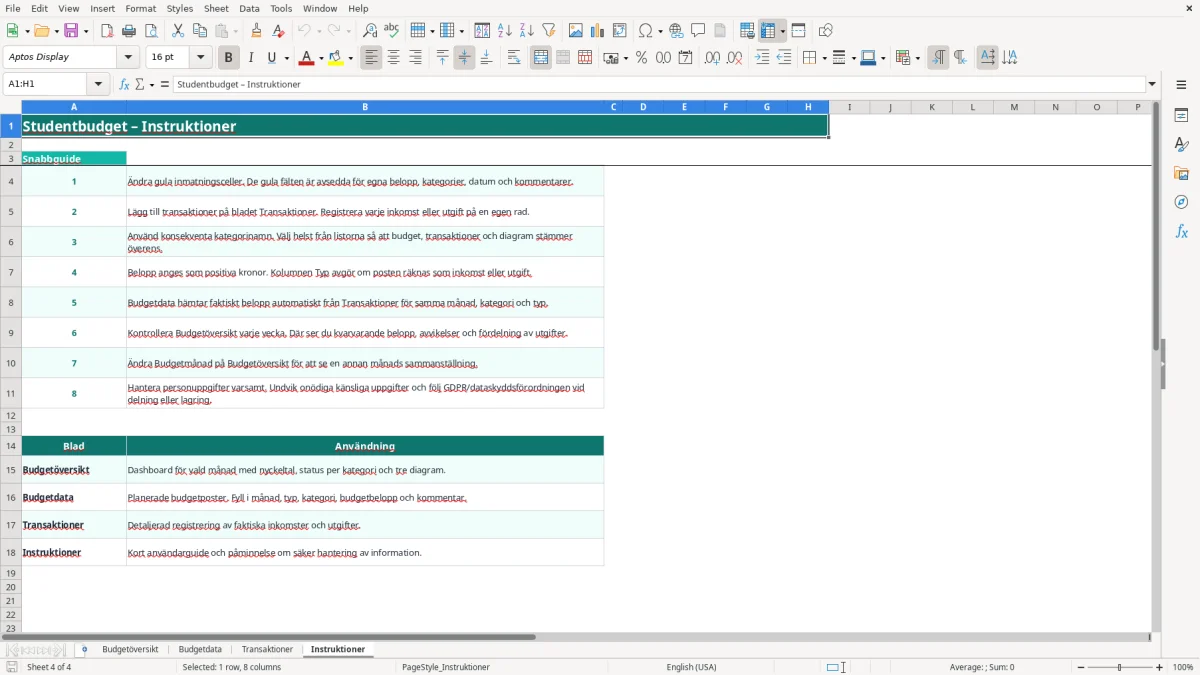The height and width of the screenshot is (675, 1200).
Task: Increase indent of the cell content
Action: tap(762, 58)
